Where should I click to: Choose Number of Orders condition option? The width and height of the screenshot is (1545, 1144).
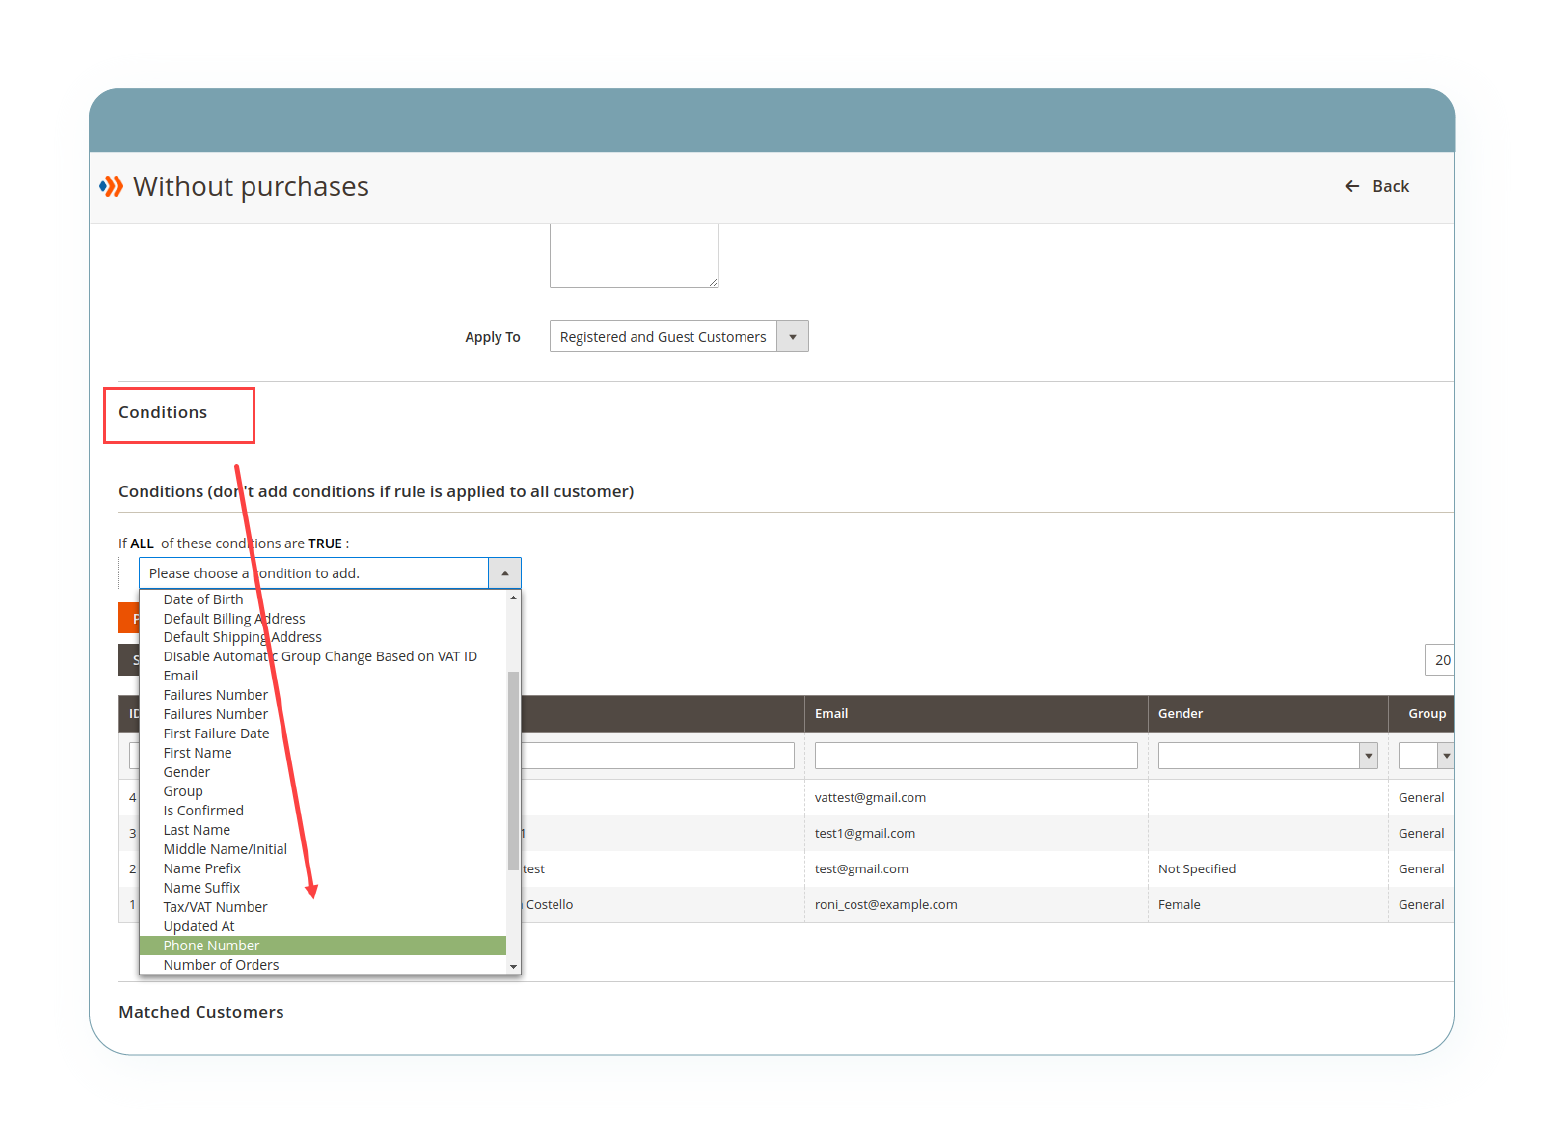click(221, 965)
